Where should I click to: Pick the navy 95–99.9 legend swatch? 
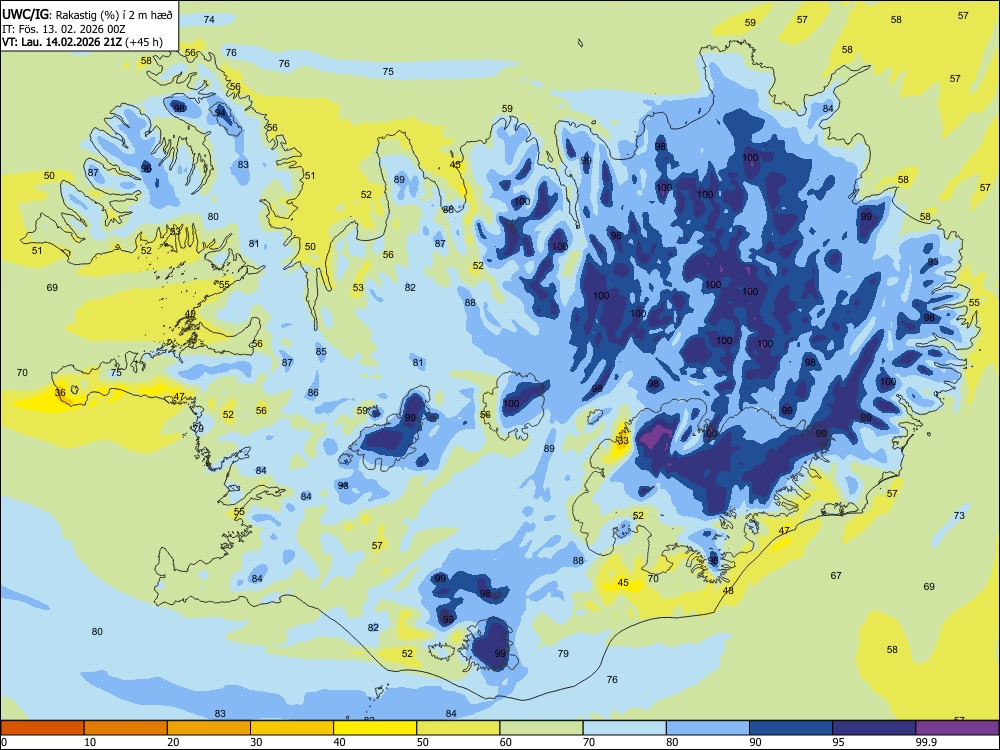tap(874, 728)
